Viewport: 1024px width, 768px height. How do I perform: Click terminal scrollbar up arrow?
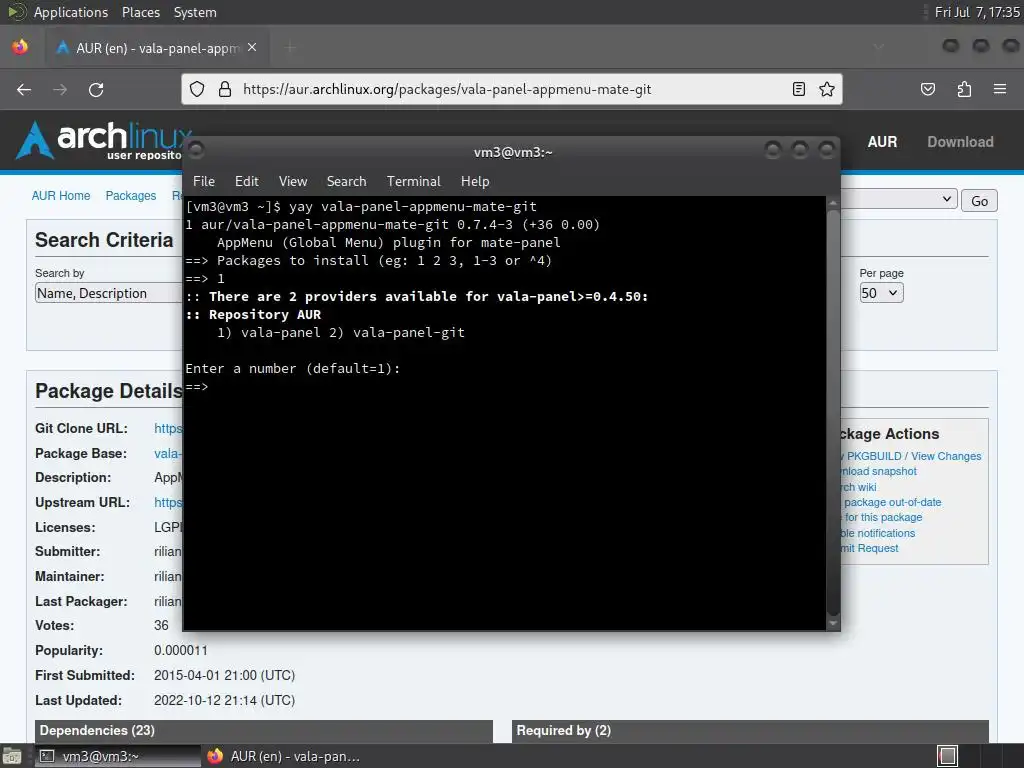coord(833,203)
